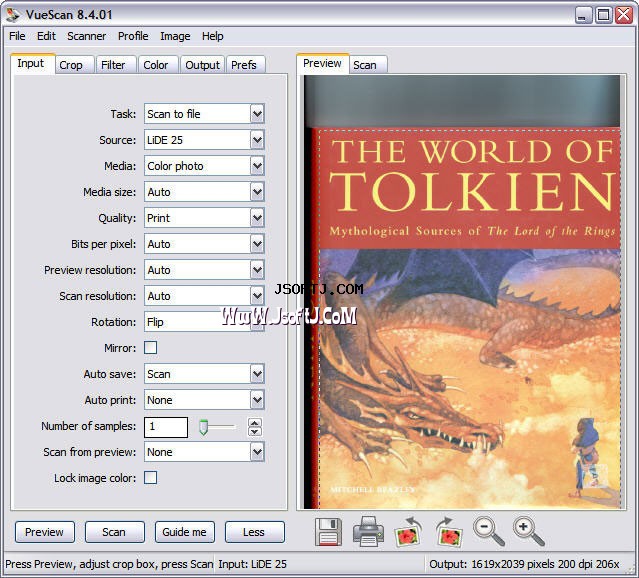Screen dimensions: 639x578
Task: Select the Input tab
Action: tap(33, 64)
